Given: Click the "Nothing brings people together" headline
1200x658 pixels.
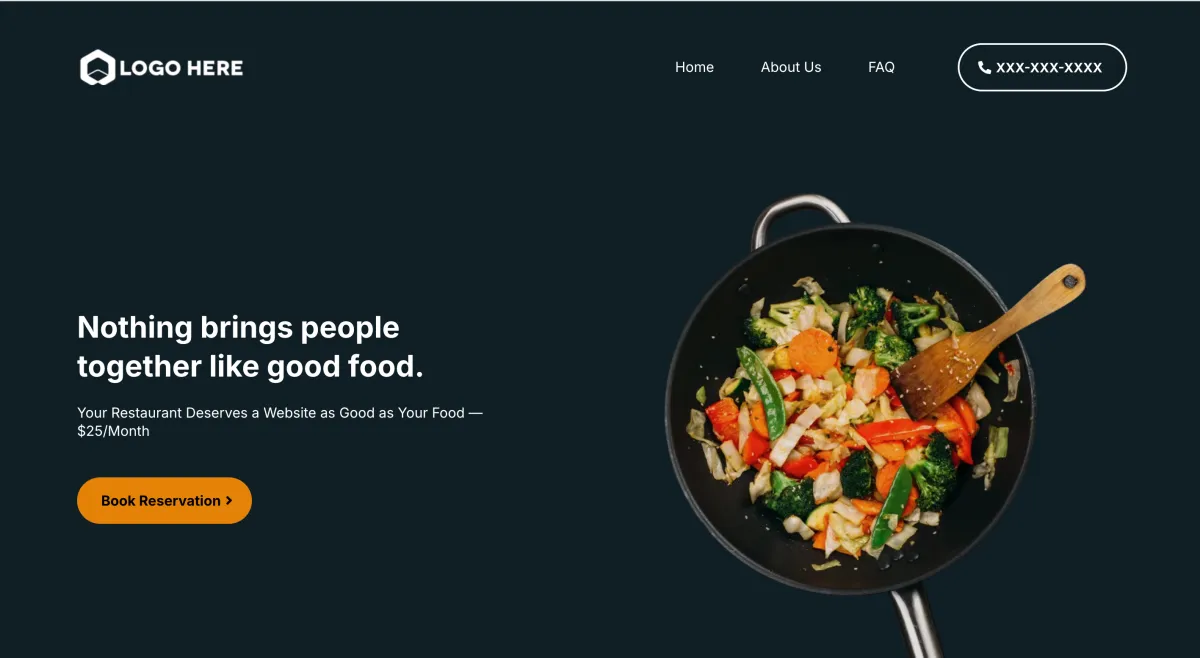Looking at the screenshot, I should pos(250,346).
